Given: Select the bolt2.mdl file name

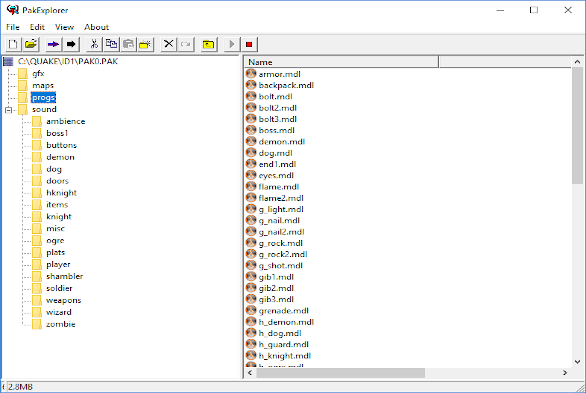Looking at the screenshot, I should [278, 108].
